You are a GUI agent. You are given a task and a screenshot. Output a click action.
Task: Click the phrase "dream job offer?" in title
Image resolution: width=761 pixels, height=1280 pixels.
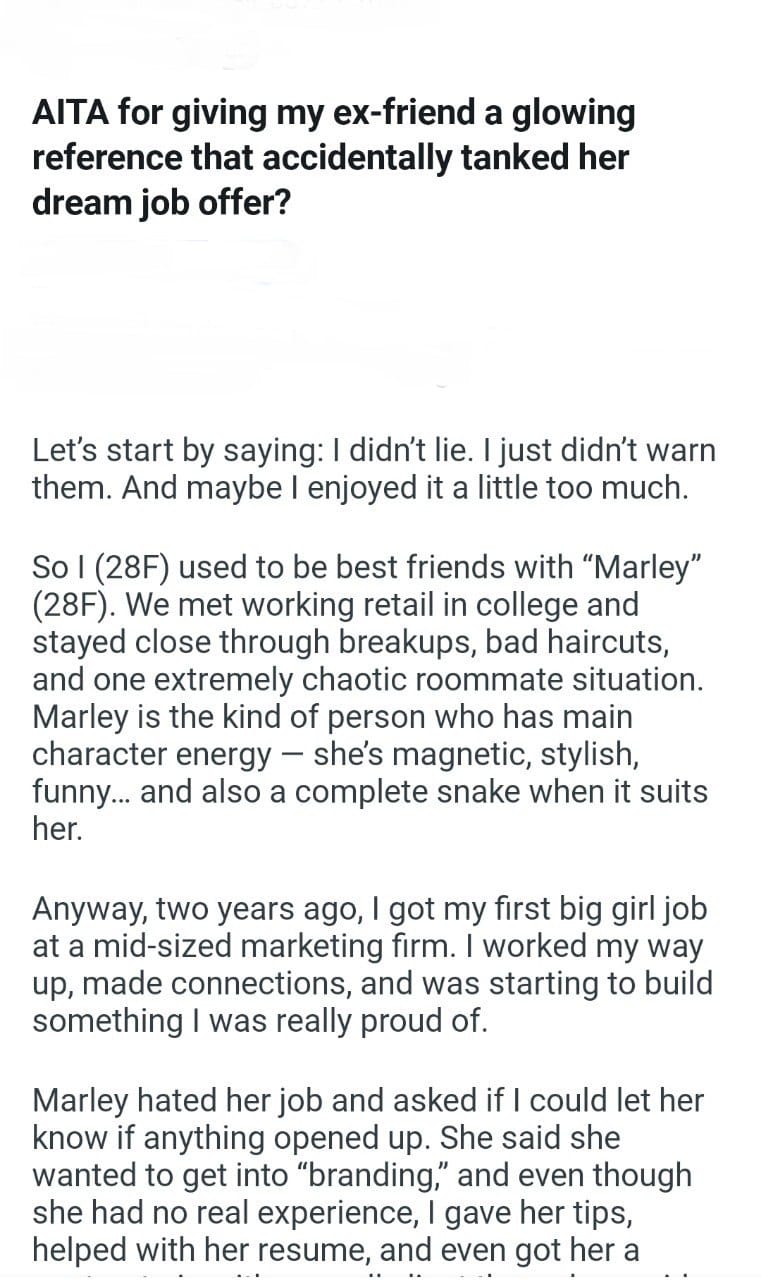(162, 203)
